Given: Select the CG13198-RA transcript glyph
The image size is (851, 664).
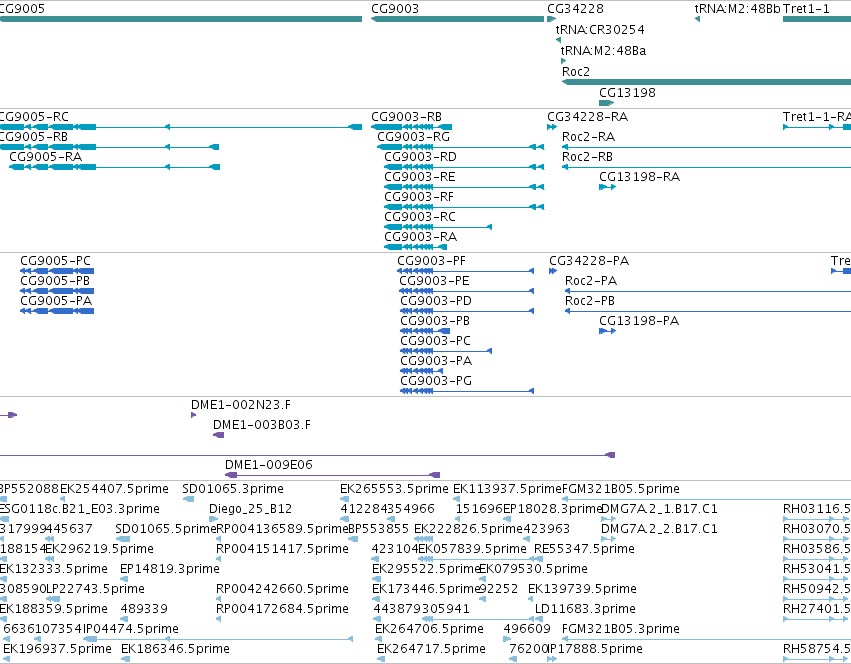Looking at the screenshot, I should point(607,187).
